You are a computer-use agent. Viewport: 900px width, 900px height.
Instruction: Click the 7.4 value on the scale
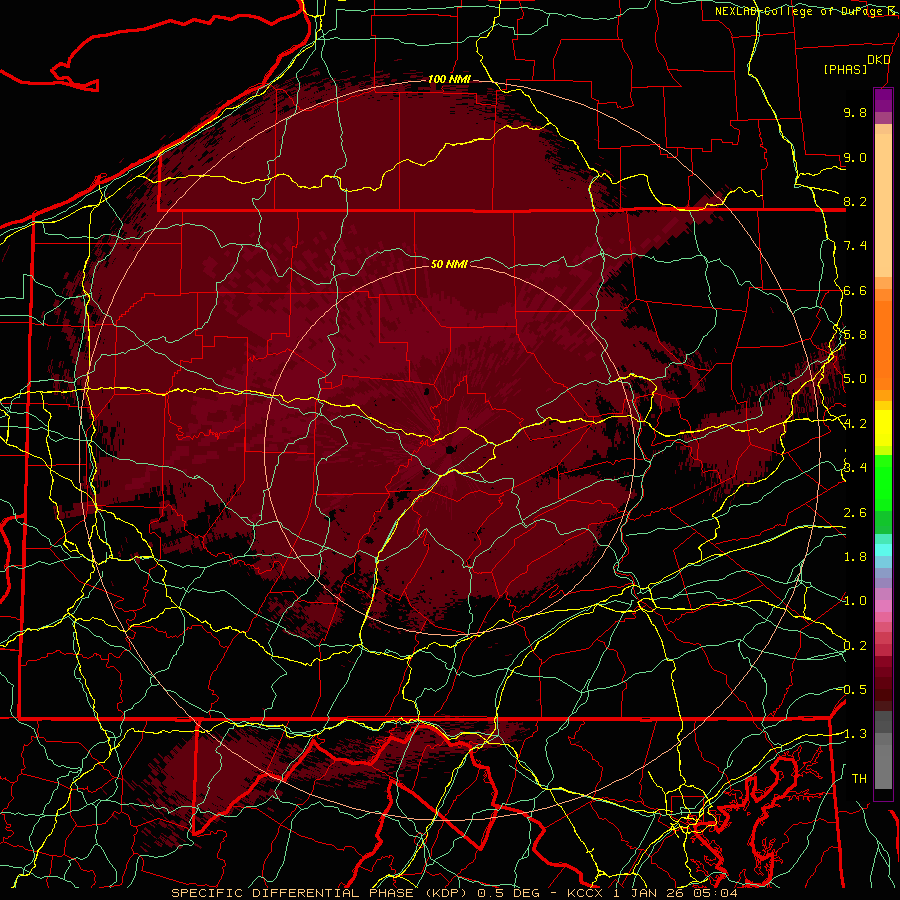(x=855, y=246)
